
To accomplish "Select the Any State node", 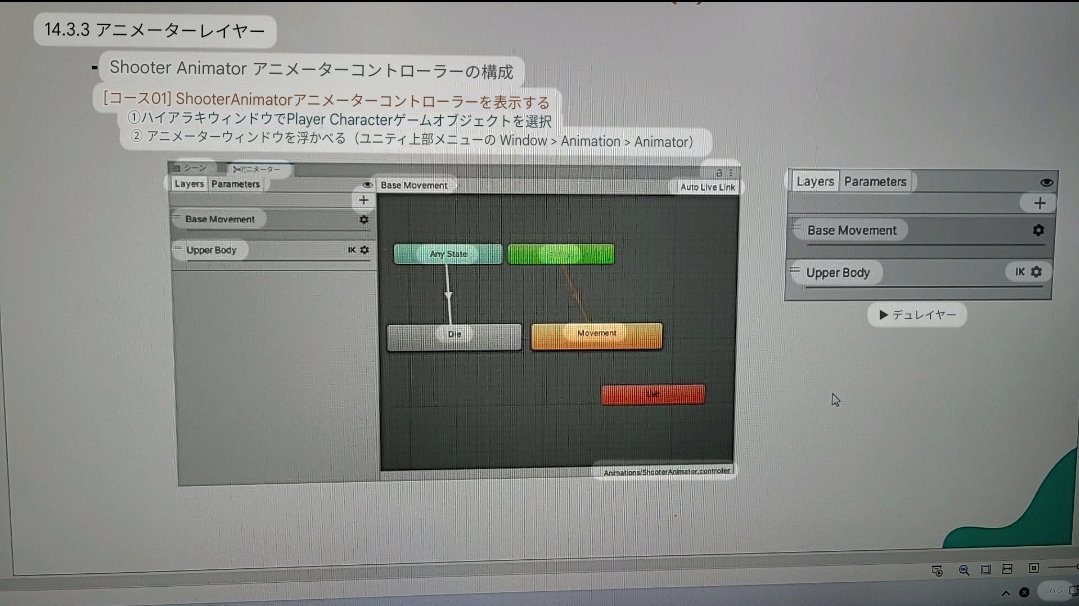I will pyautogui.click(x=447, y=254).
